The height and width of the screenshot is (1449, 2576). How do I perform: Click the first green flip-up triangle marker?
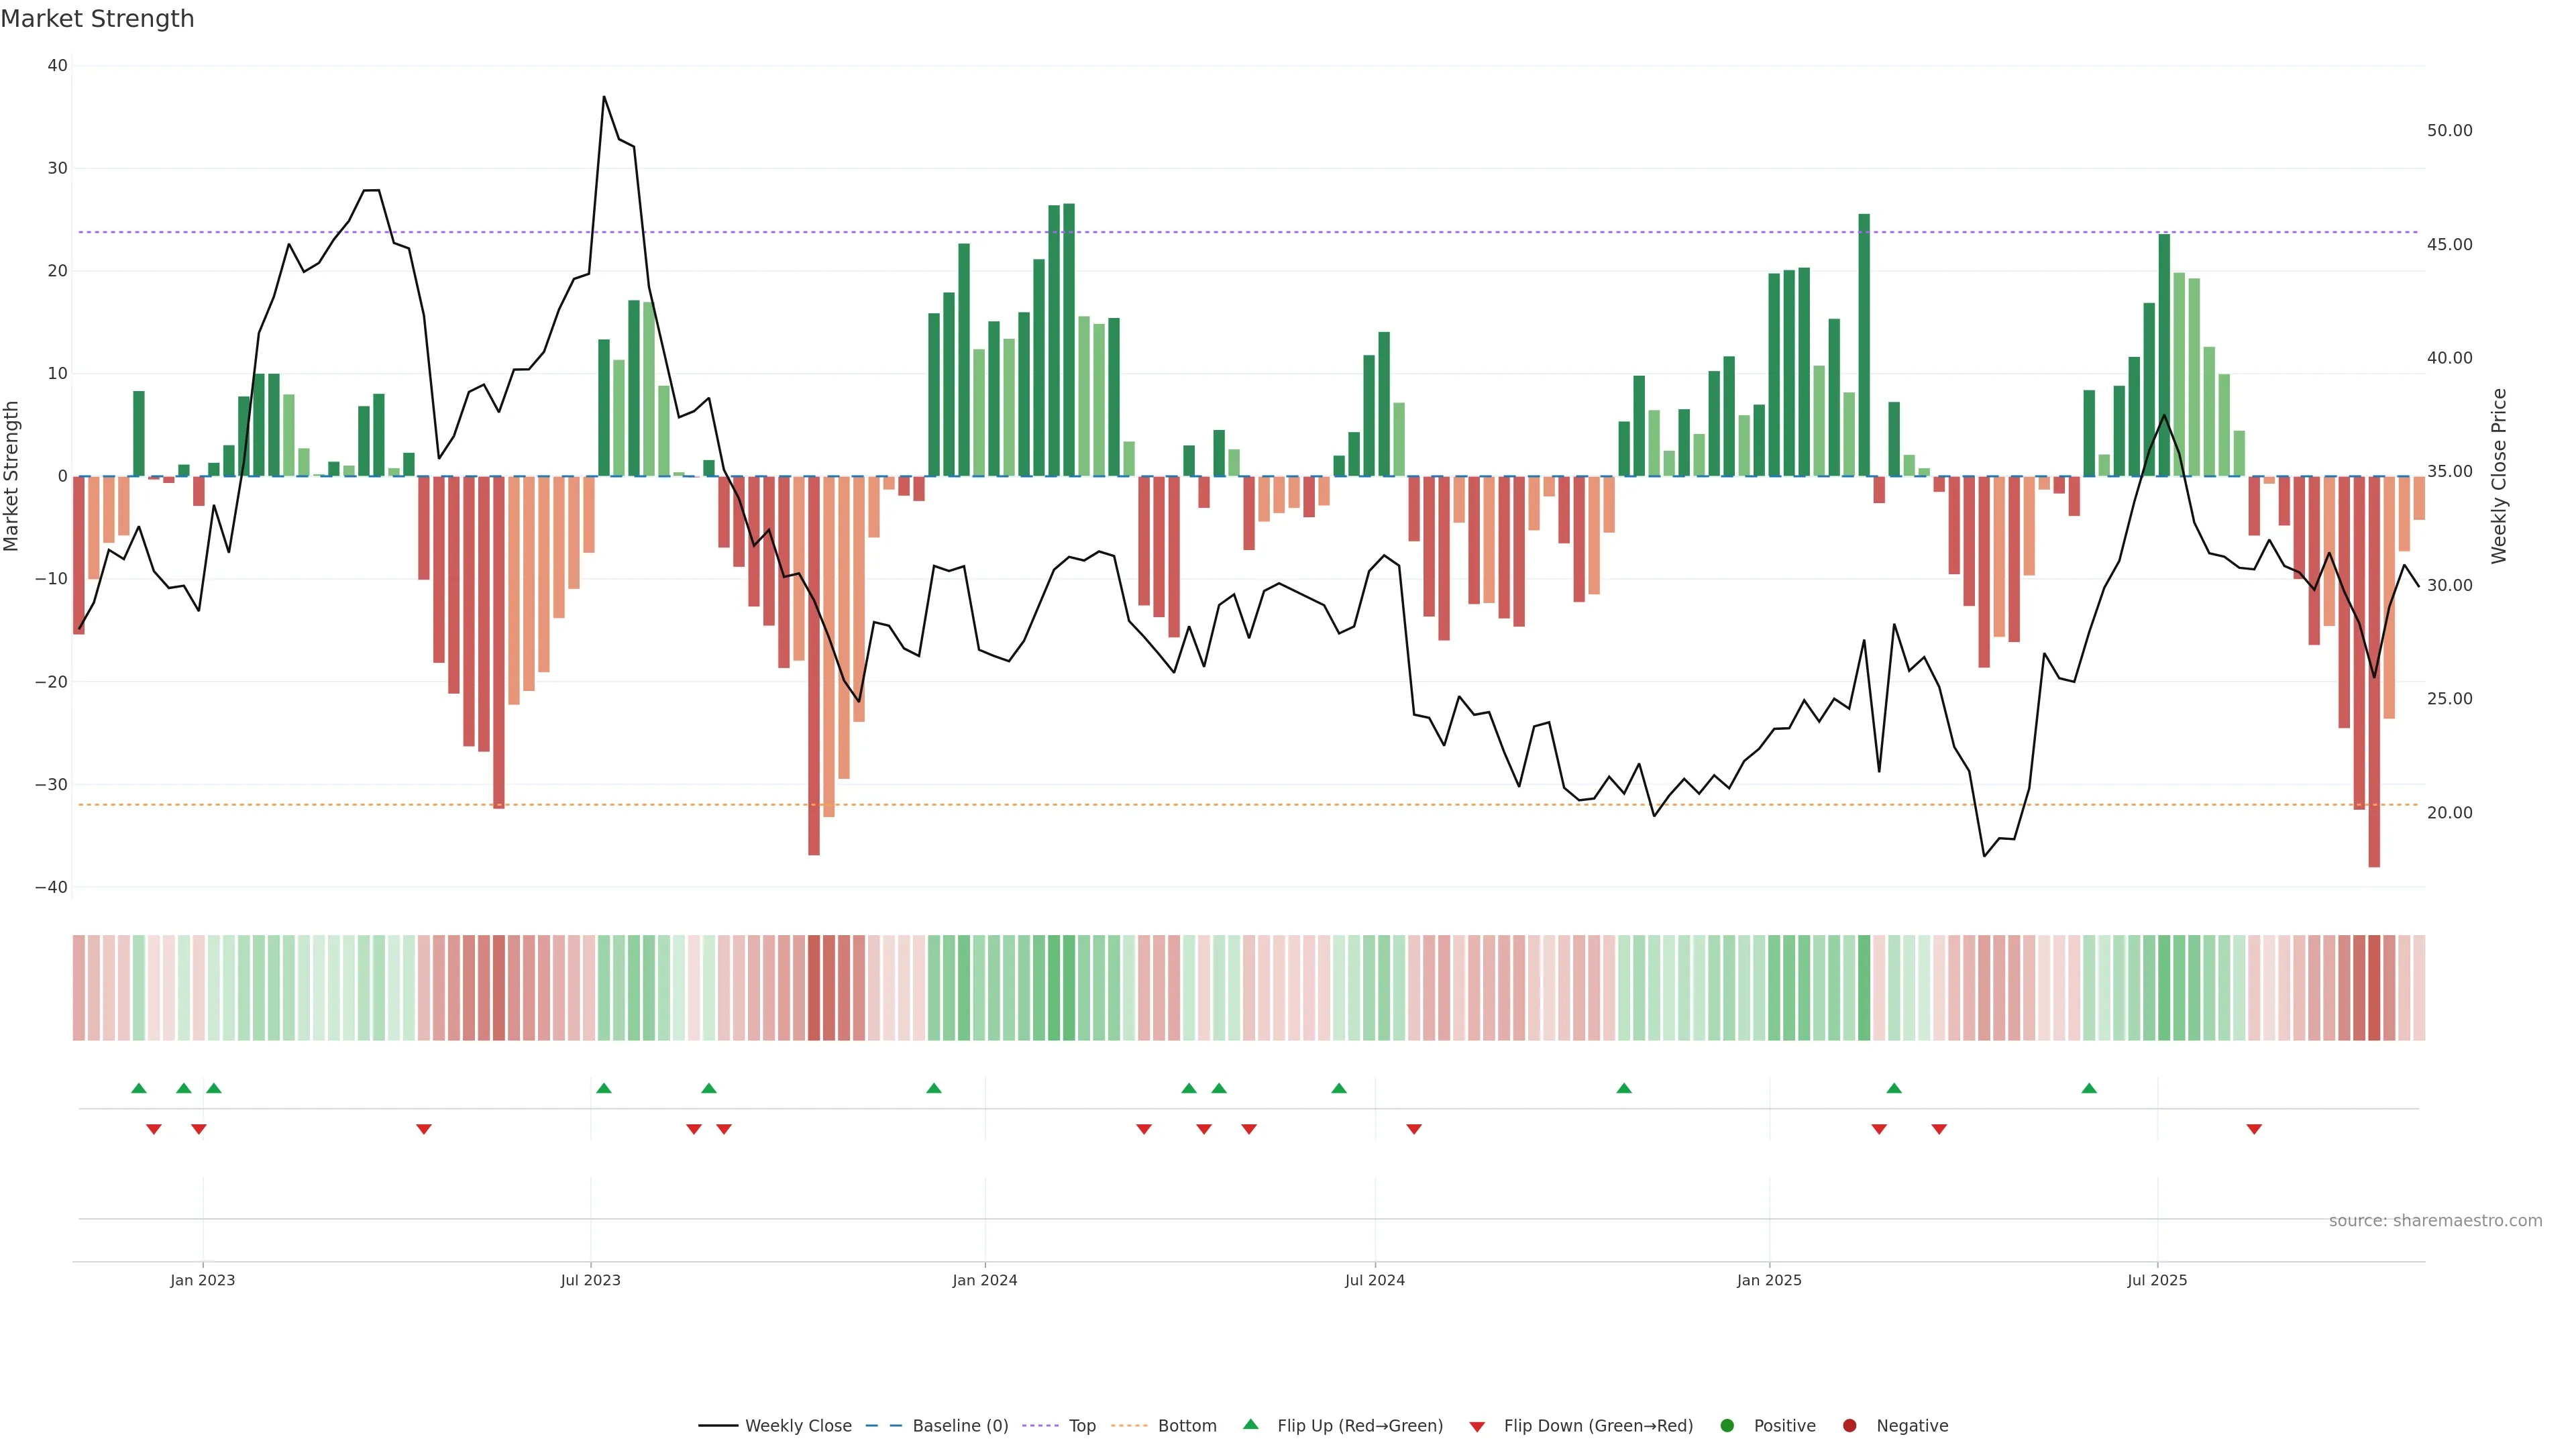tap(139, 1088)
